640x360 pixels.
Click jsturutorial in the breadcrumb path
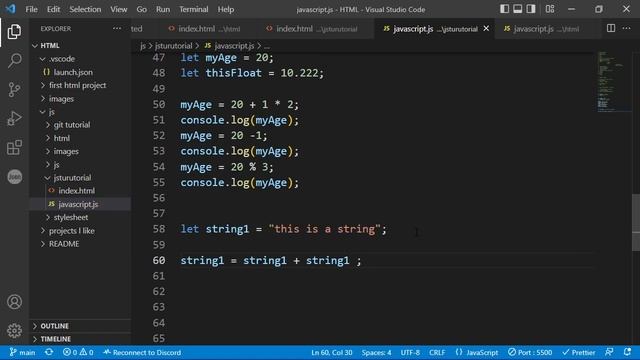[173, 46]
